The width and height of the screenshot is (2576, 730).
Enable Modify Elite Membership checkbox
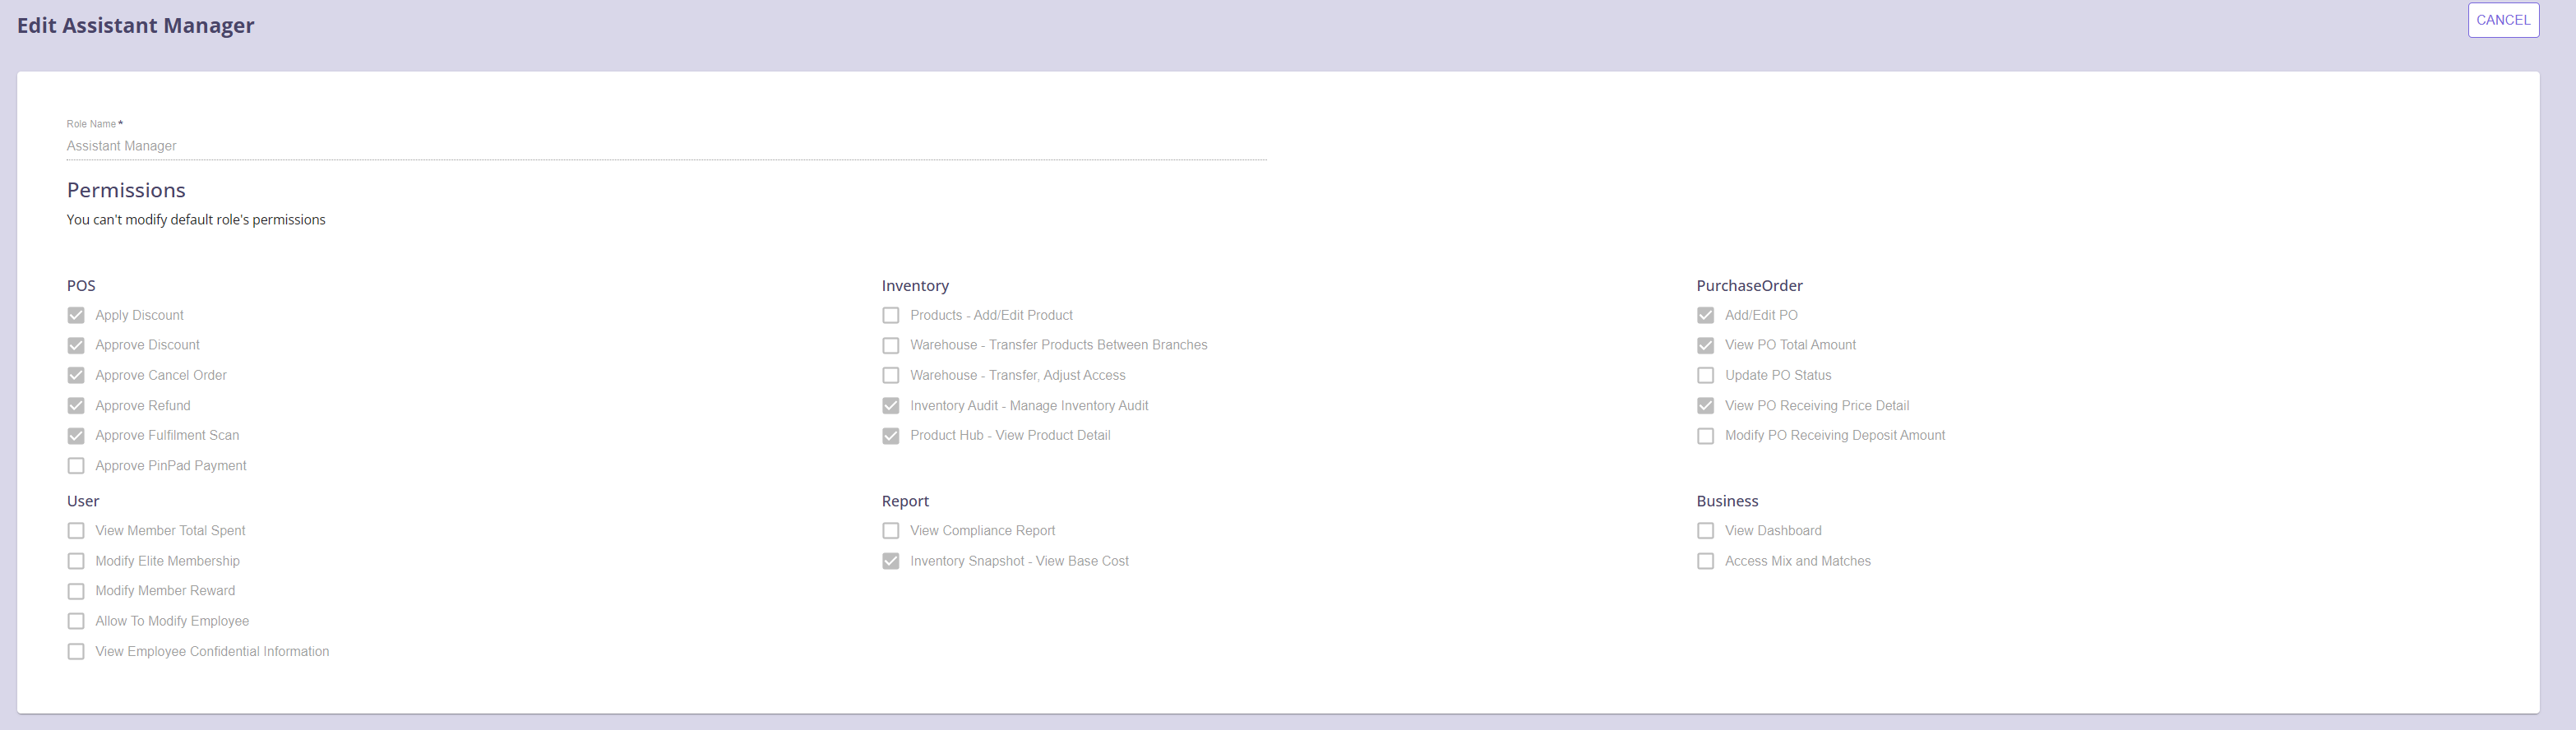(76, 561)
